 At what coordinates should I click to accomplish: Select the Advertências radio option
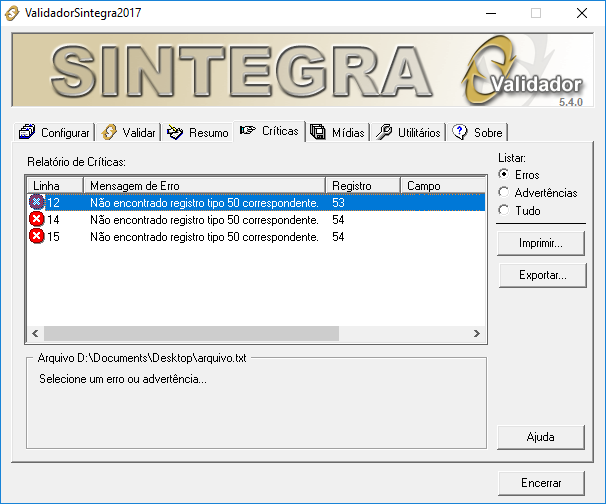click(504, 193)
